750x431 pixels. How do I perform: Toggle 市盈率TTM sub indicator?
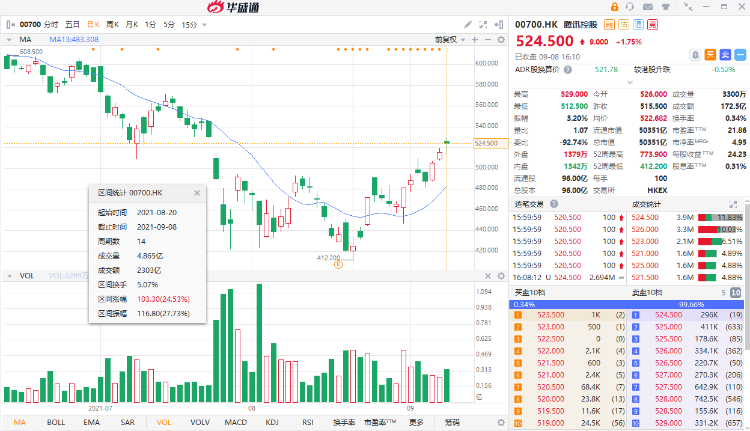point(380,422)
